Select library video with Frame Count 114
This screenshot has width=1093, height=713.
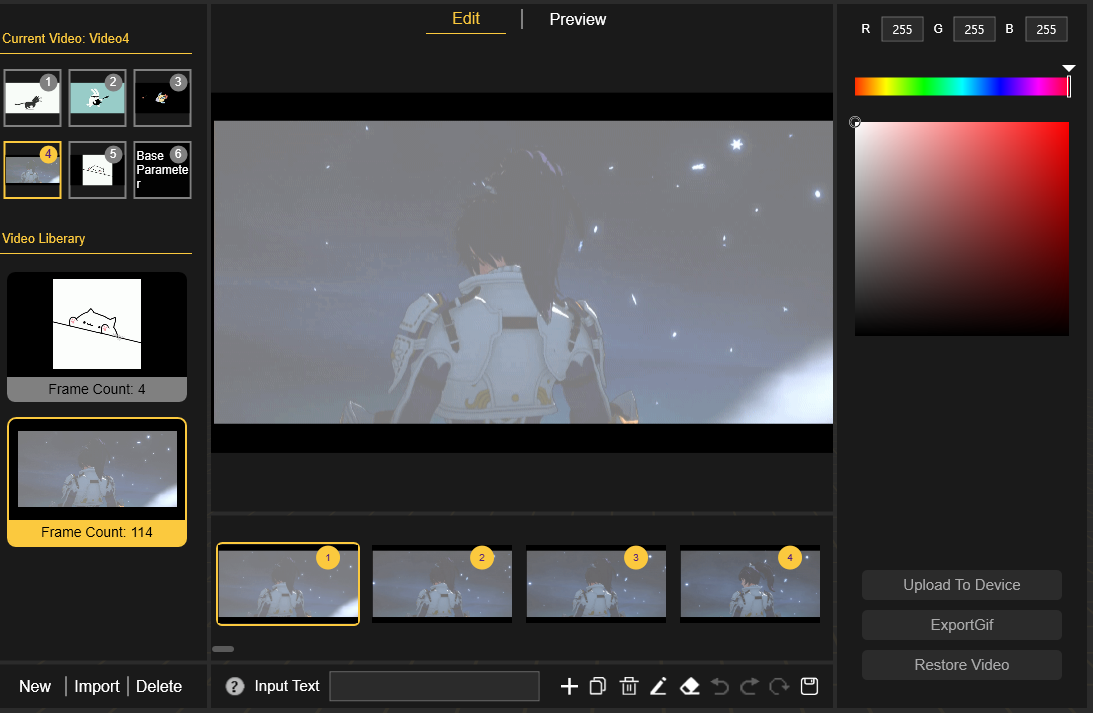[97, 482]
